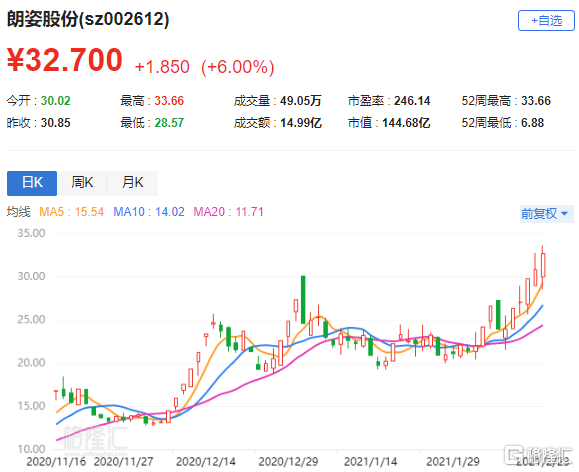
Task: Click the latest red candlestick at chart's right end
Action: tap(543, 265)
